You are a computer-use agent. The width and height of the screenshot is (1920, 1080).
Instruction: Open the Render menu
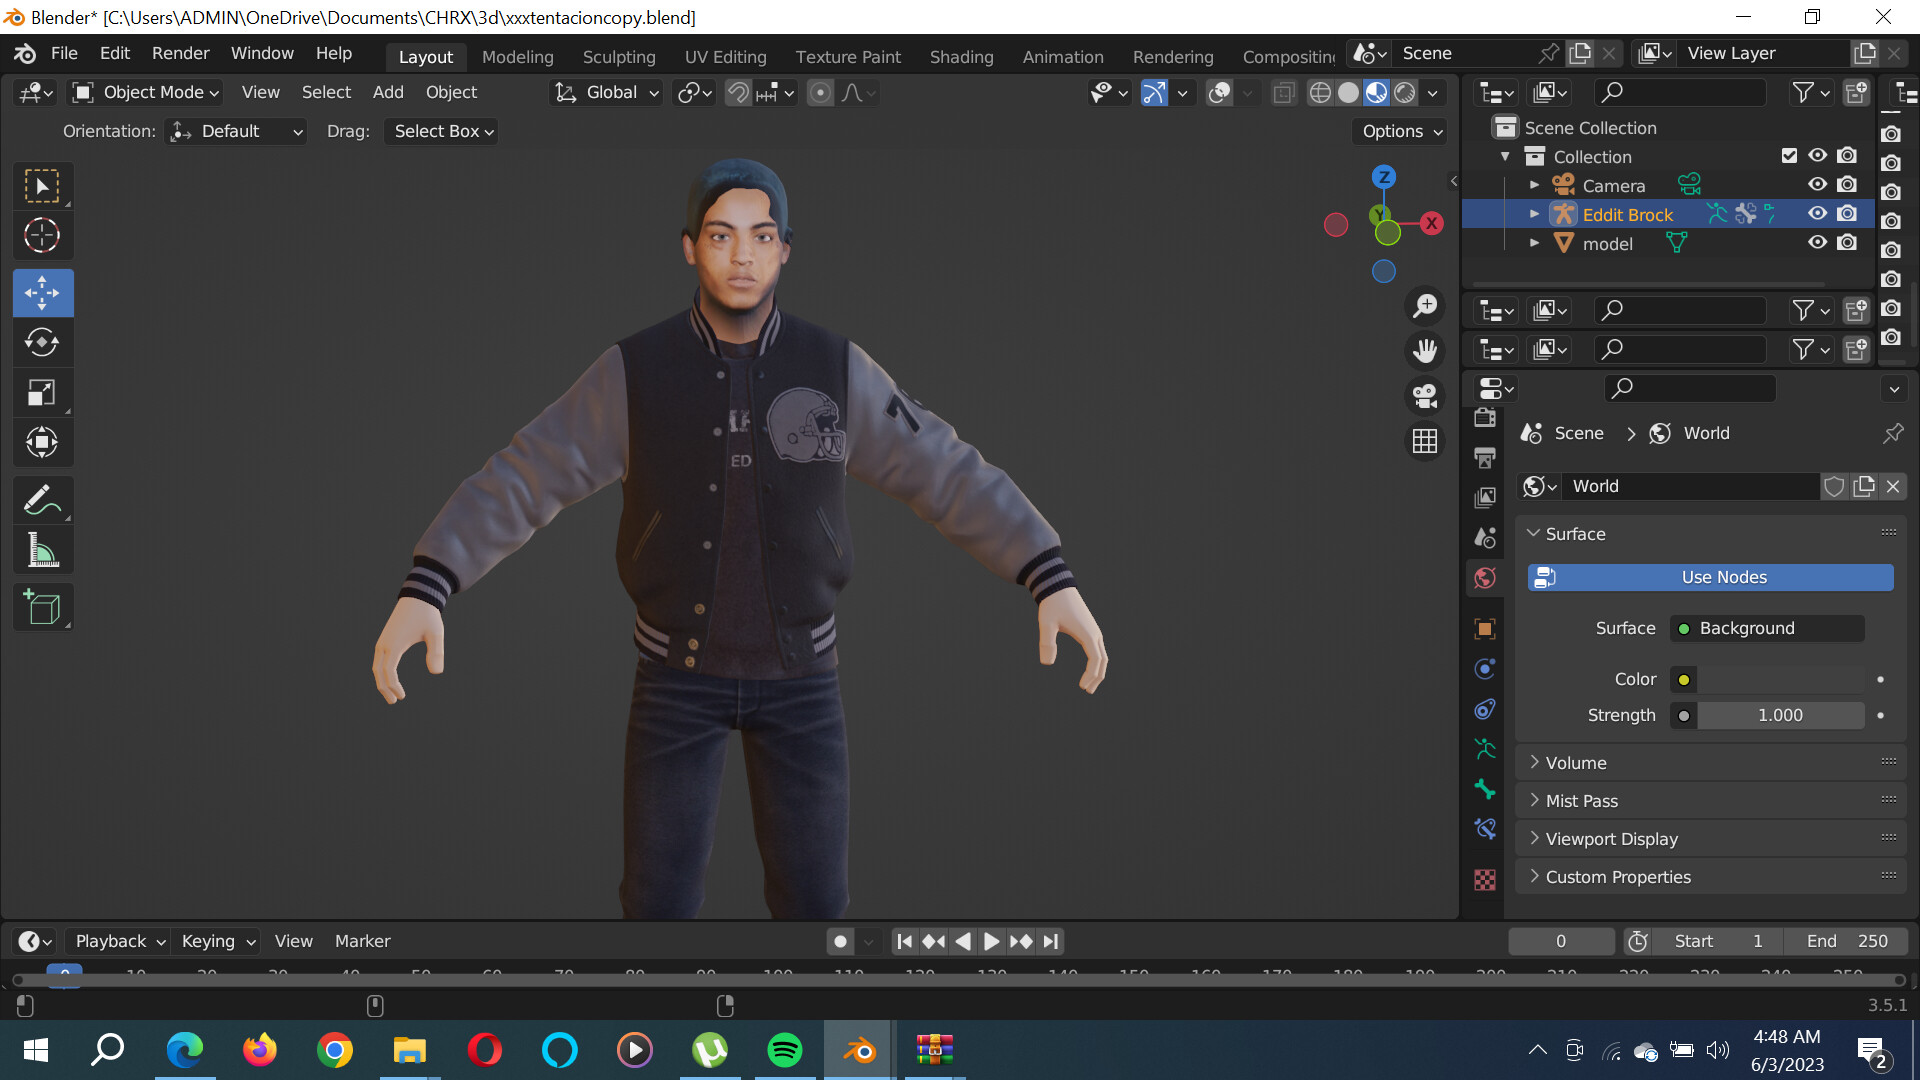point(180,53)
